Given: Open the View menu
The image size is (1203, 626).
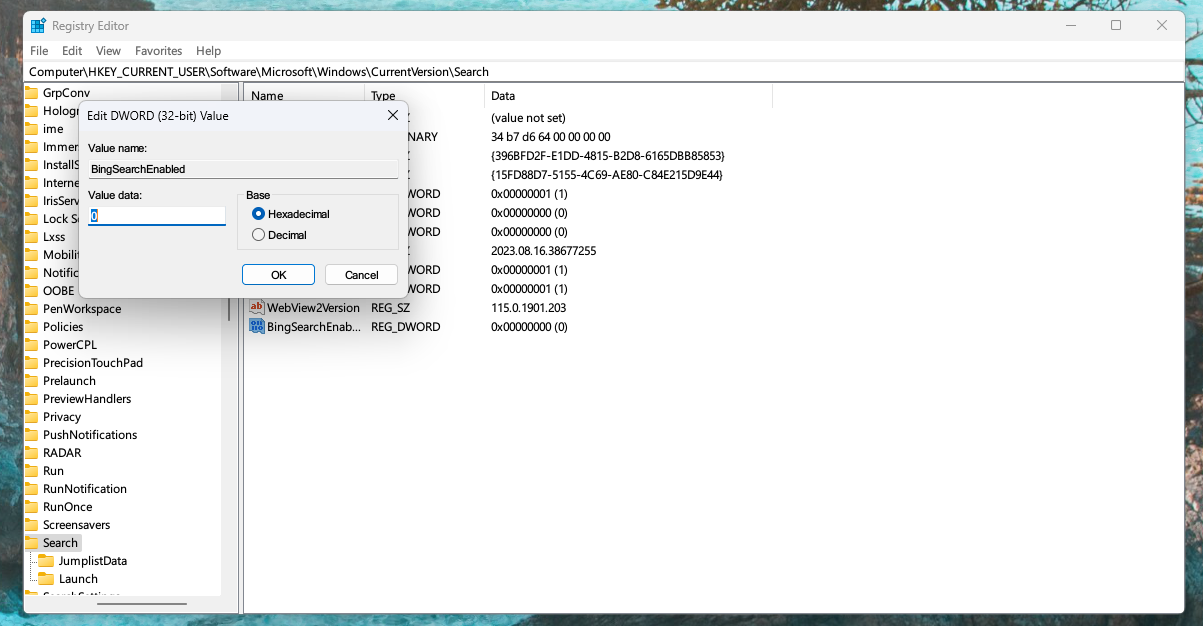Looking at the screenshot, I should pyautogui.click(x=108, y=50).
